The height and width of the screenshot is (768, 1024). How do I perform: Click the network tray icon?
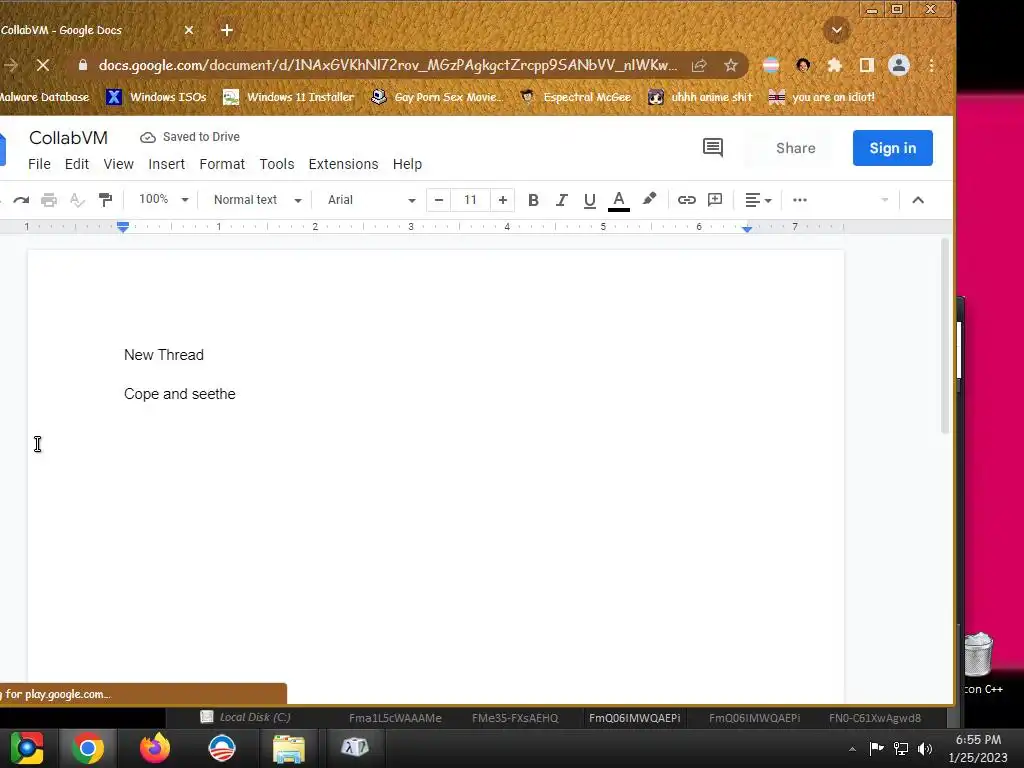click(901, 748)
